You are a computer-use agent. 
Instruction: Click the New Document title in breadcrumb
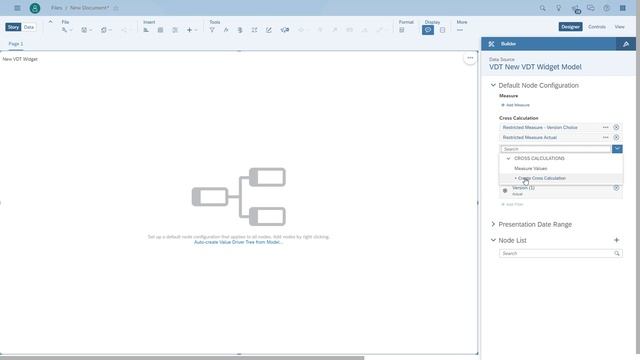[89, 8]
